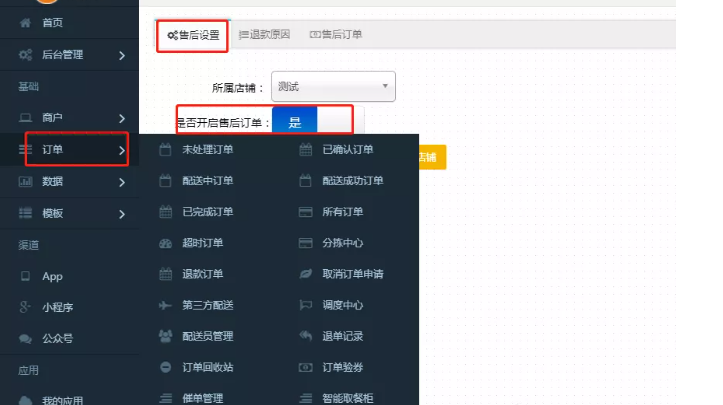Open the 已完成订单 menu entry
Screen dimensions: 723x405
[207, 212]
